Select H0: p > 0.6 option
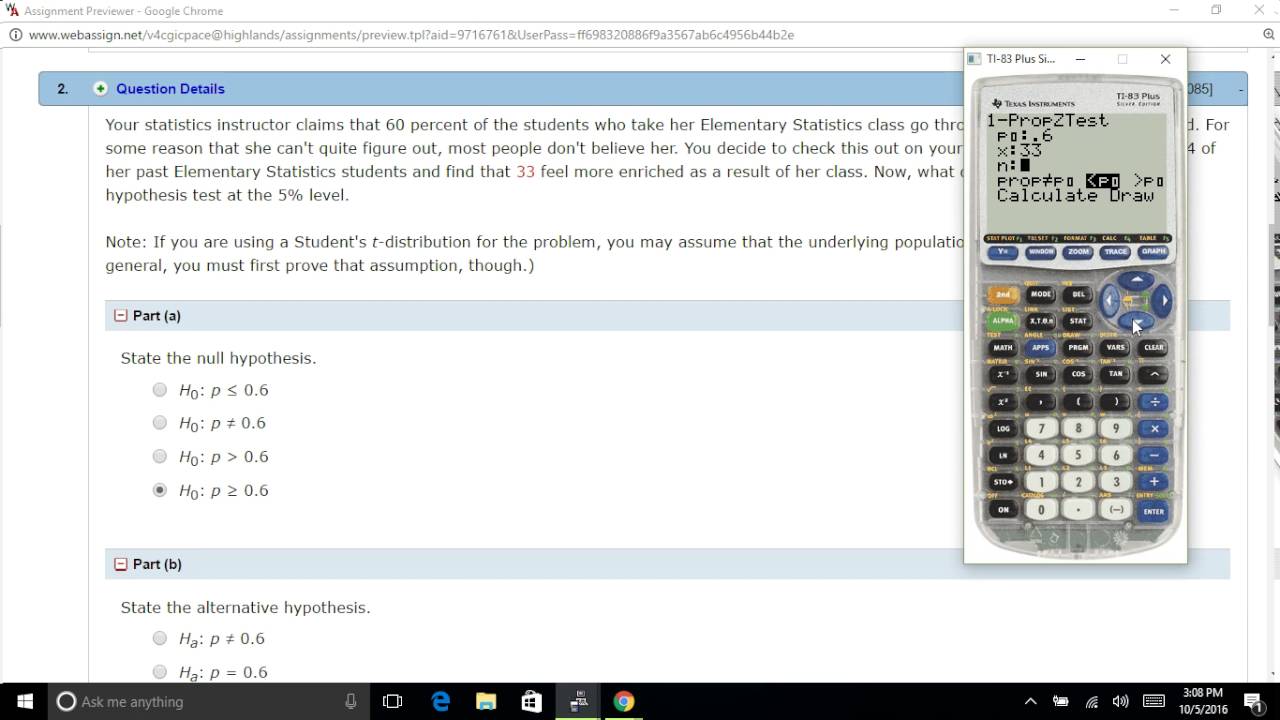The width and height of the screenshot is (1280, 720). pos(160,456)
